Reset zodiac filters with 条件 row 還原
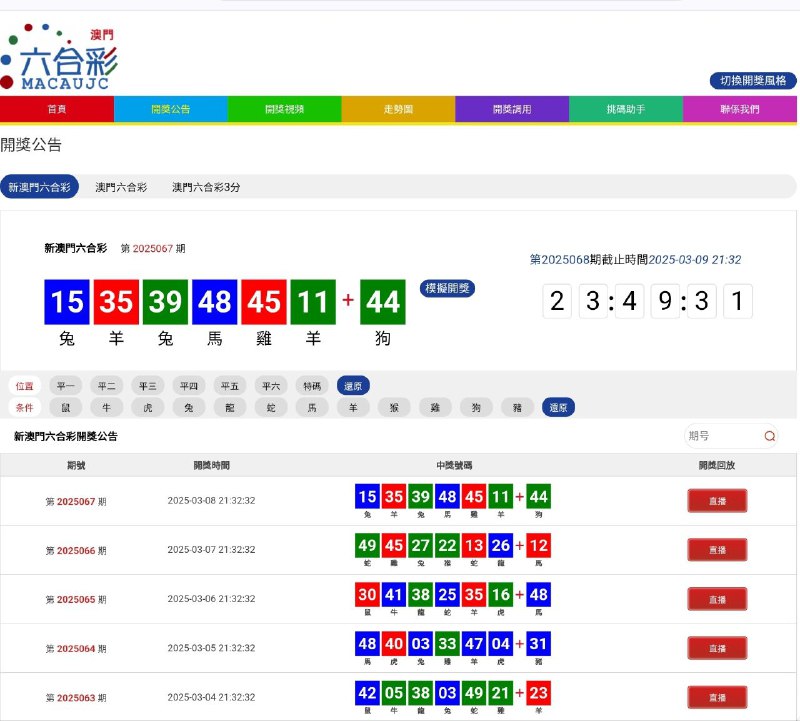The height and width of the screenshot is (721, 800). point(558,407)
